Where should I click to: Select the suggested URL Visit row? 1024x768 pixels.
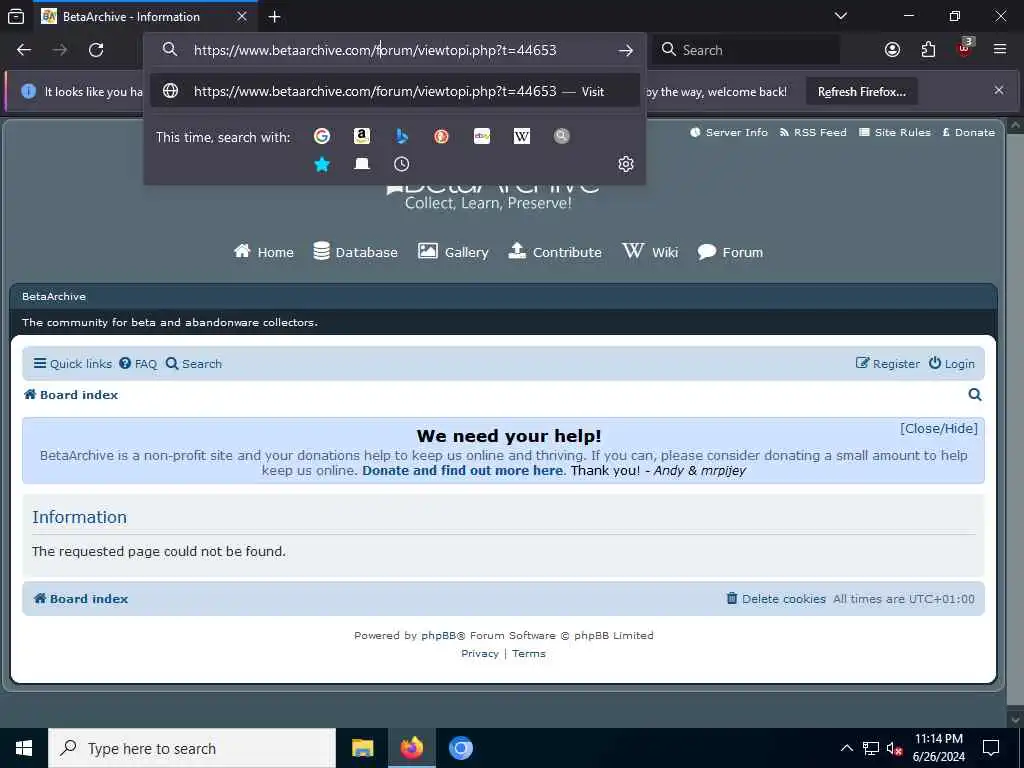click(x=394, y=91)
